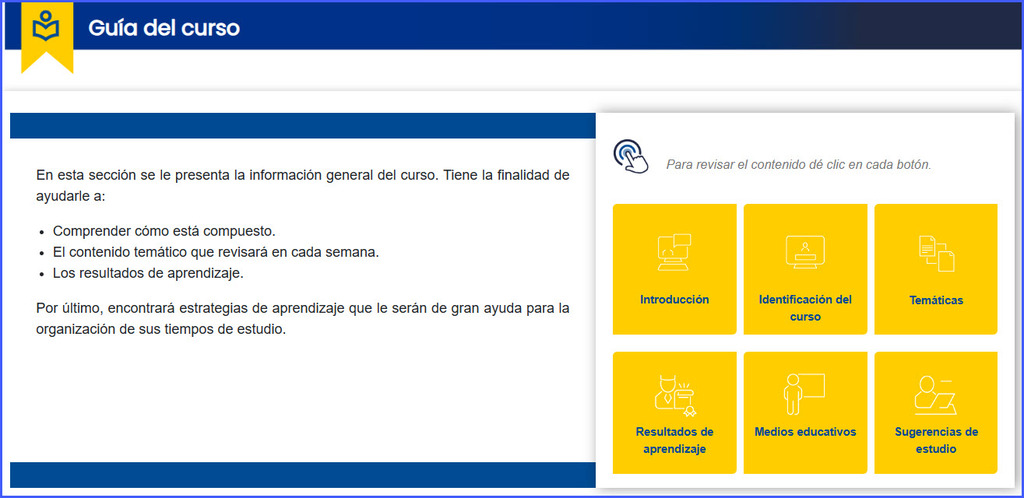
Task: Click the documents icon above Temáticas
Action: pyautogui.click(x=936, y=254)
